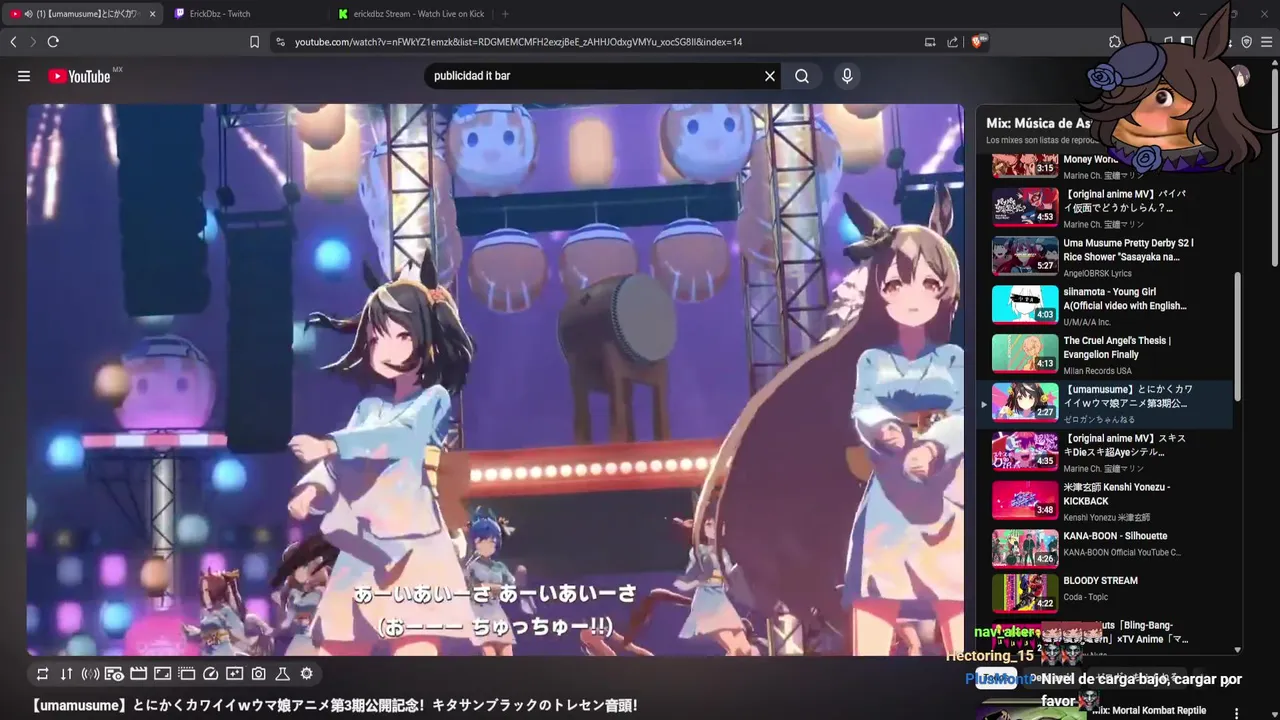
Task: Open the Brave VPN shield icon
Action: point(1246,42)
